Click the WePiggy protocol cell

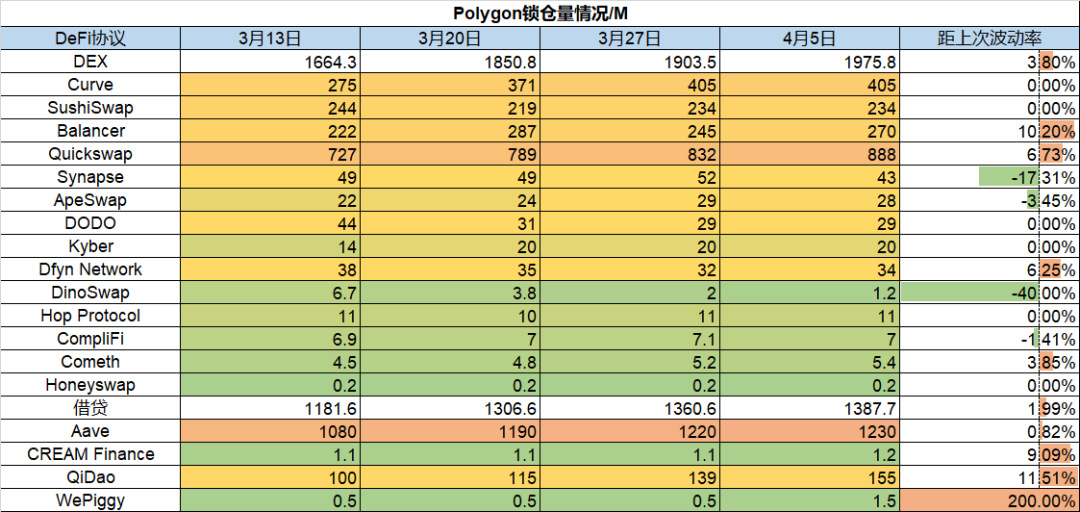(90, 500)
